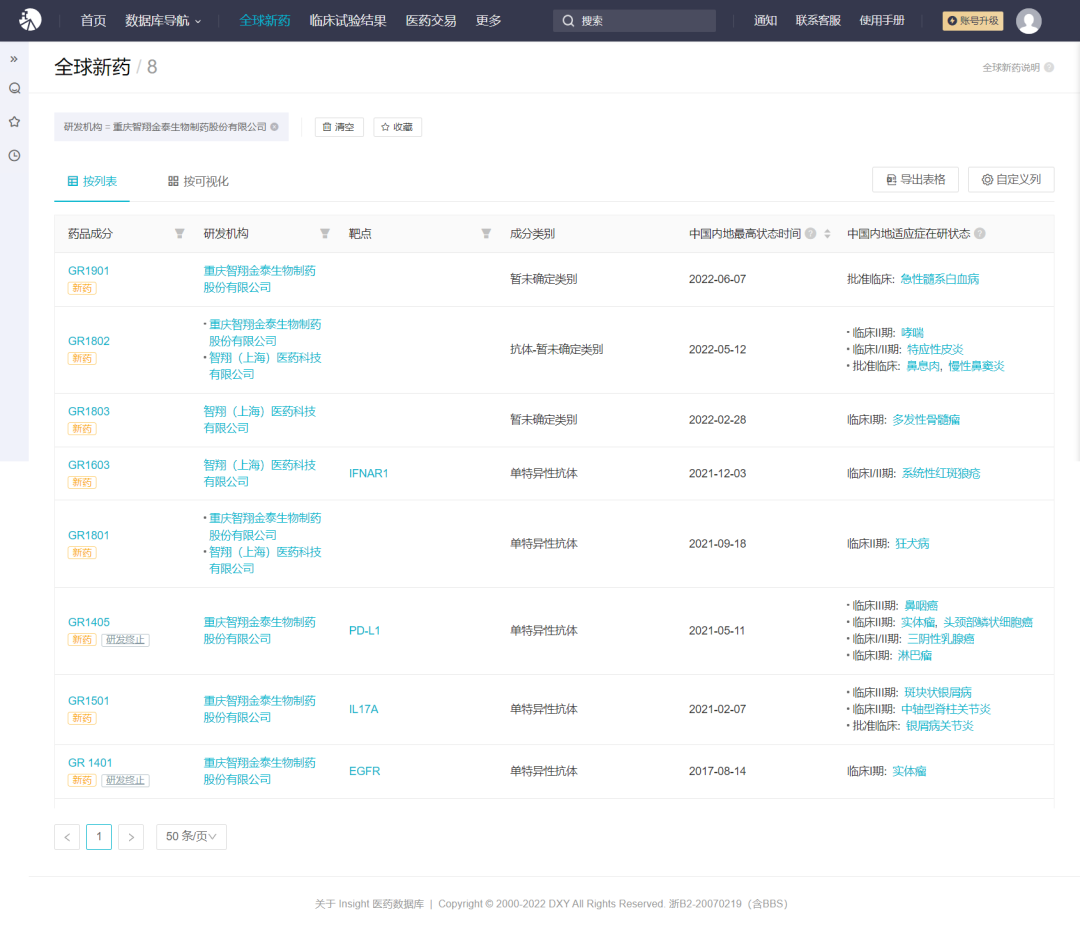Sort by 中国内地最高状态时间 arrows
Image resolution: width=1080 pixels, height=931 pixels.
(x=827, y=233)
